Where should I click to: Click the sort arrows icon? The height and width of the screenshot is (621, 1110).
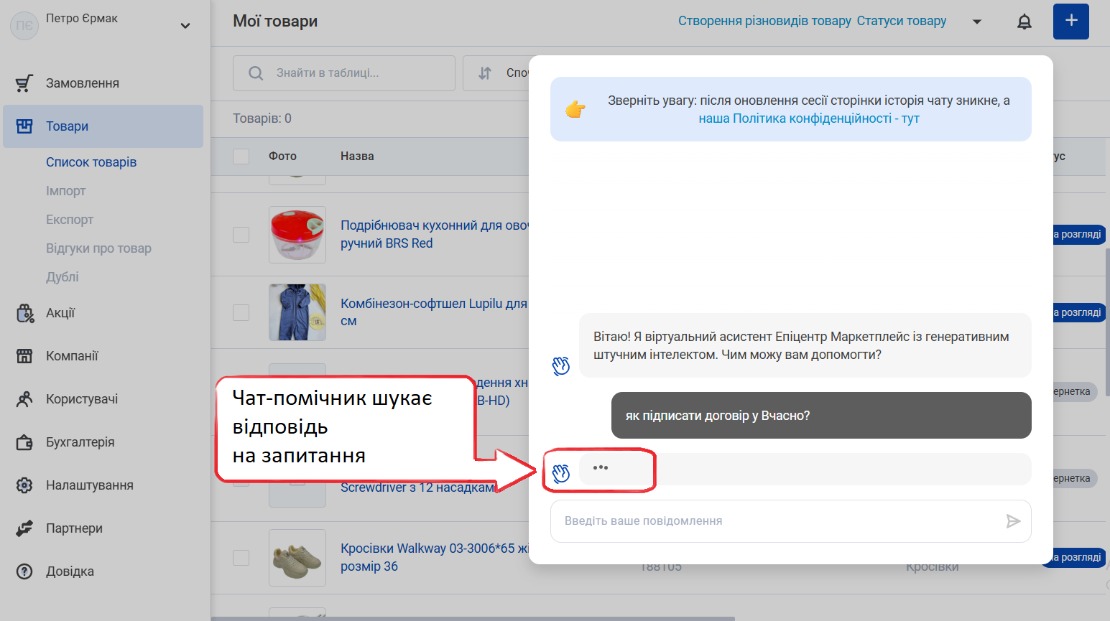pos(485,73)
